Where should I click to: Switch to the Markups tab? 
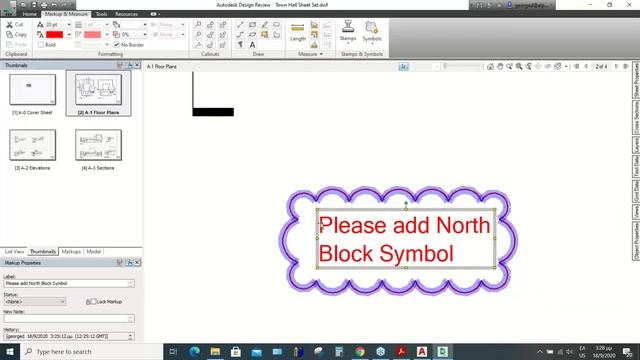pos(71,251)
